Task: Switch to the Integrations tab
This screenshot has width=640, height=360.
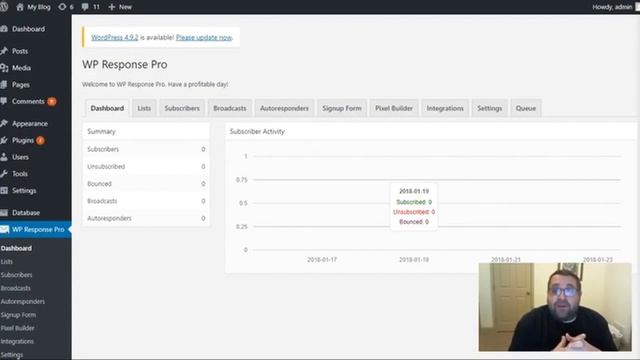Action: 445,108
